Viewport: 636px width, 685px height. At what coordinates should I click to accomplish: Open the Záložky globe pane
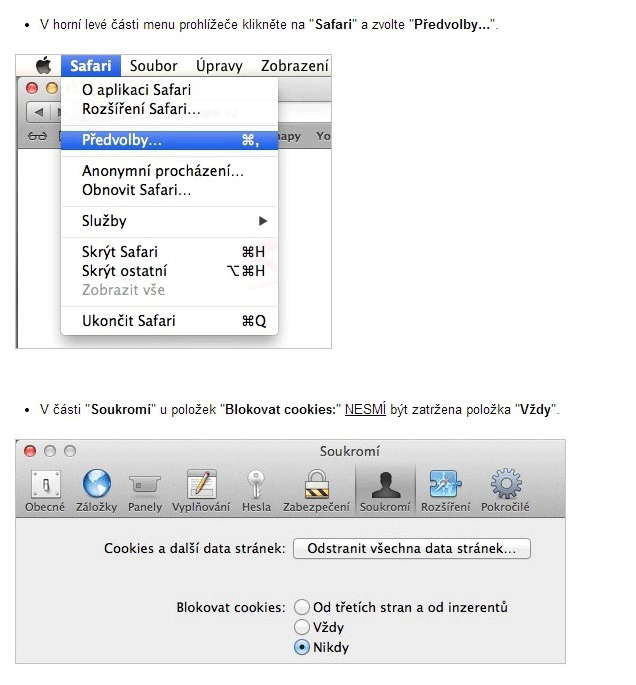pos(97,491)
